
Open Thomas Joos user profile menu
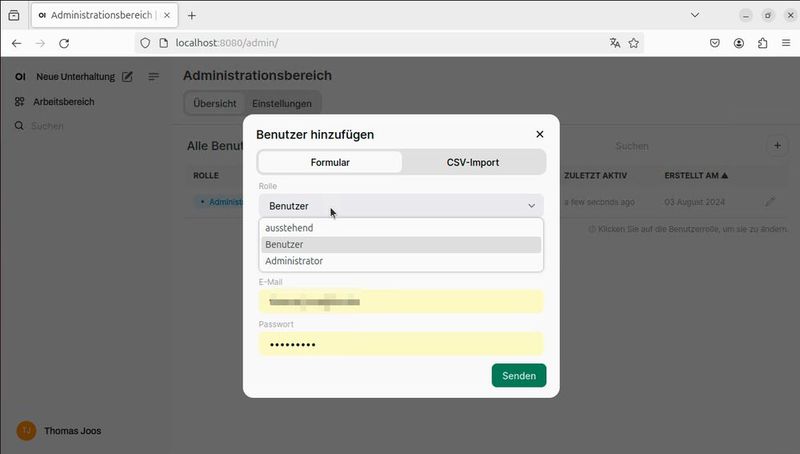(x=60, y=431)
